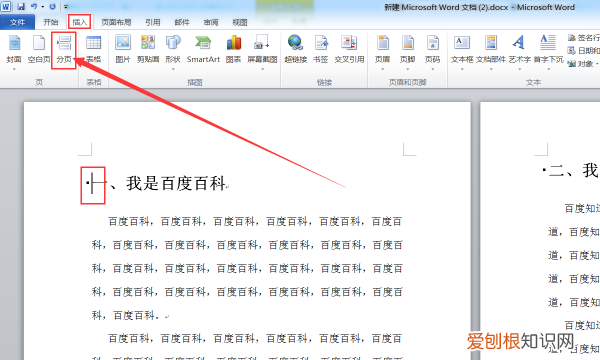
Task: Switch to the Insert (插入) tab
Action: coord(80,22)
